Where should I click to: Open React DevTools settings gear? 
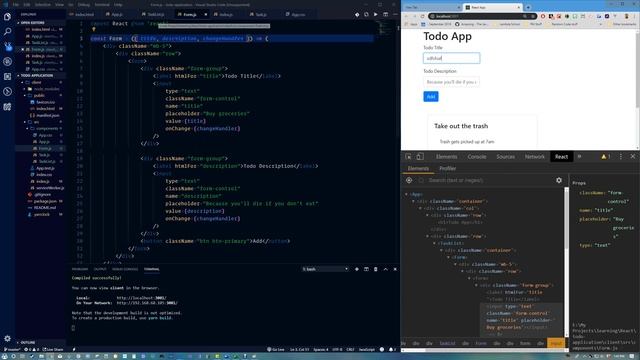pos(559,180)
